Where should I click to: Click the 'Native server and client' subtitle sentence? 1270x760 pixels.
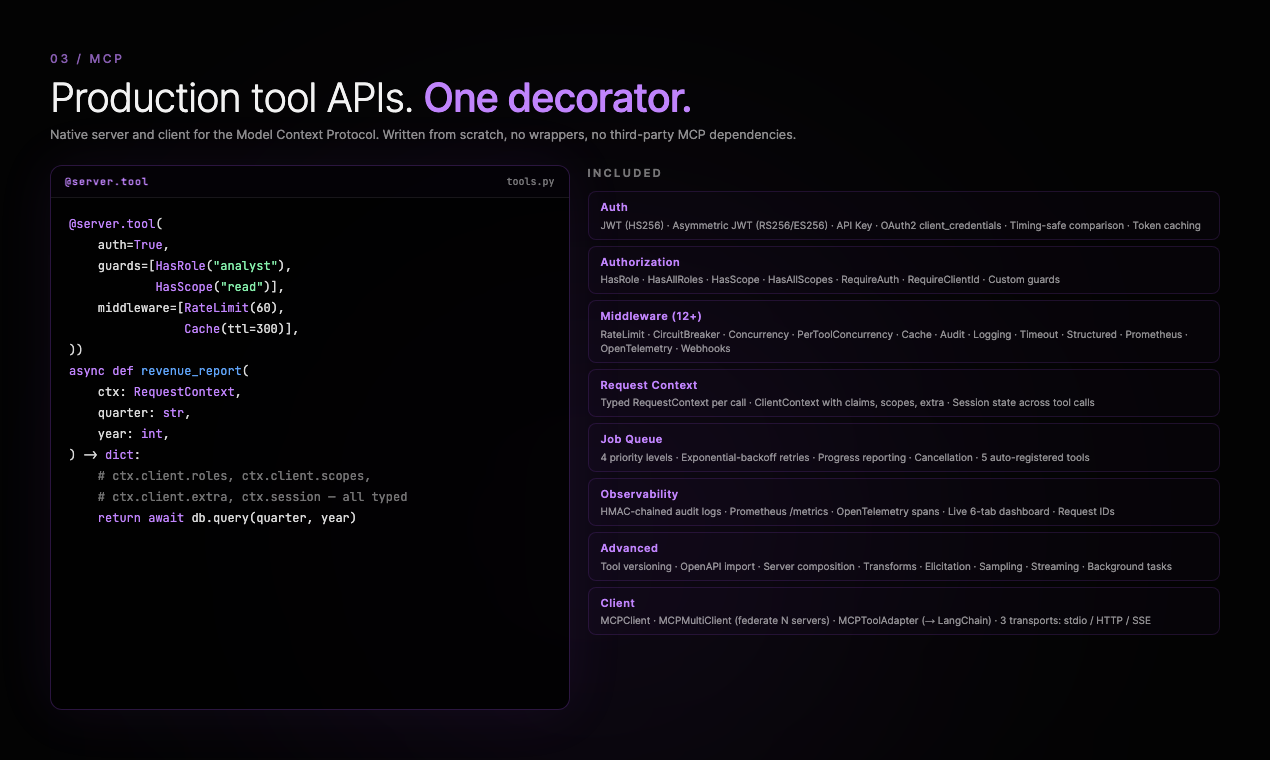pos(423,134)
